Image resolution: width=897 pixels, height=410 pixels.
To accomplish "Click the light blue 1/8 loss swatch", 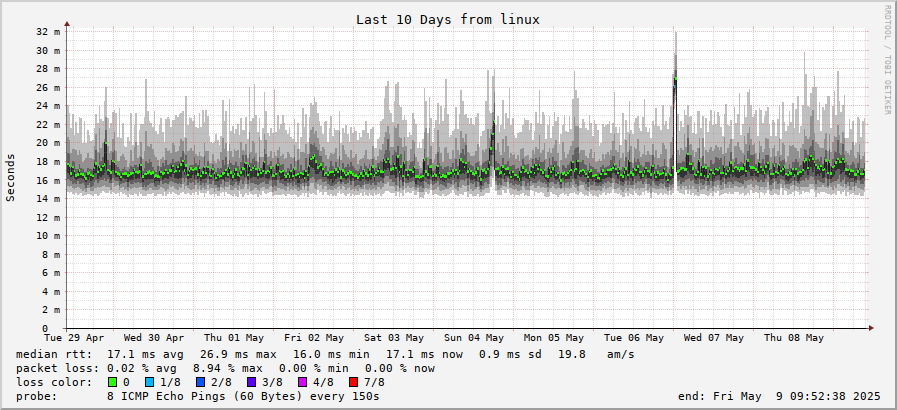I will [150, 383].
